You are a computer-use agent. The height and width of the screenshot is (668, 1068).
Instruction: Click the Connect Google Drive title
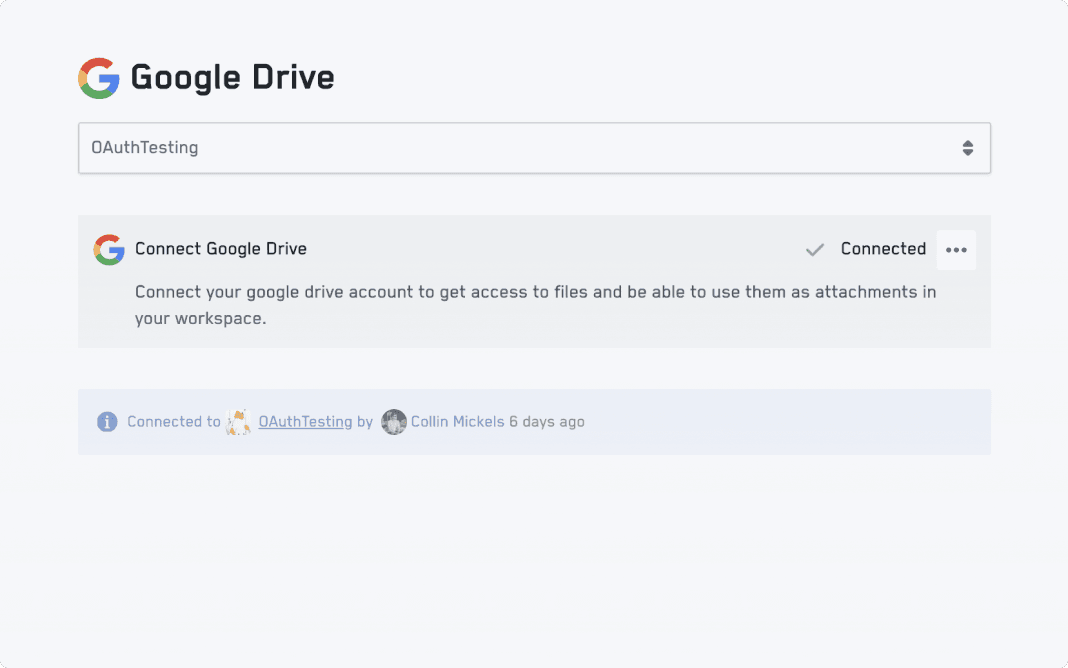click(221, 249)
